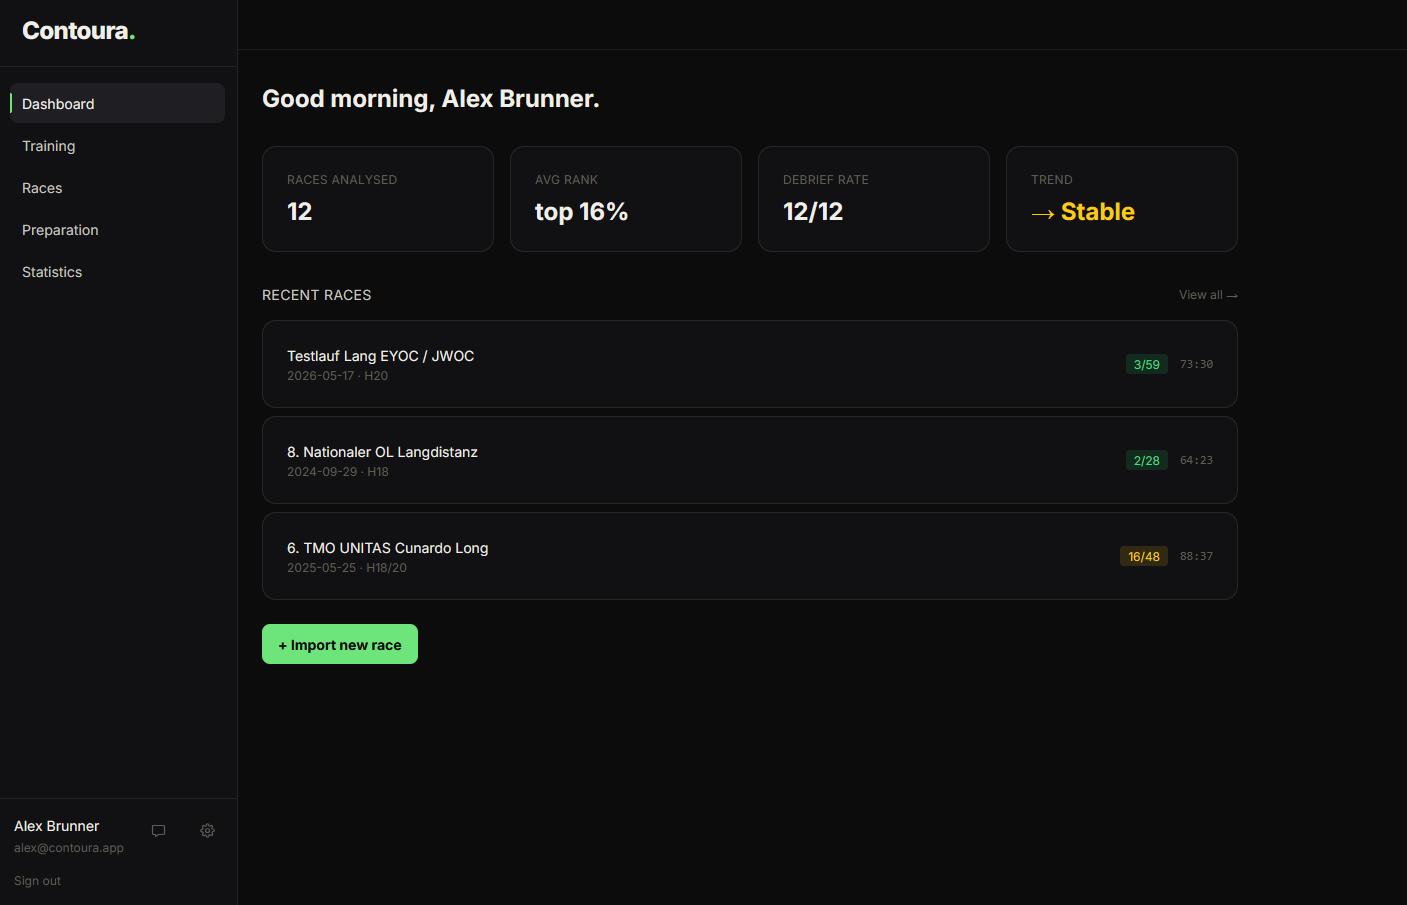Open the 8. Nationaler OL Langdistanz race
The image size is (1407, 905).
pyautogui.click(x=750, y=460)
